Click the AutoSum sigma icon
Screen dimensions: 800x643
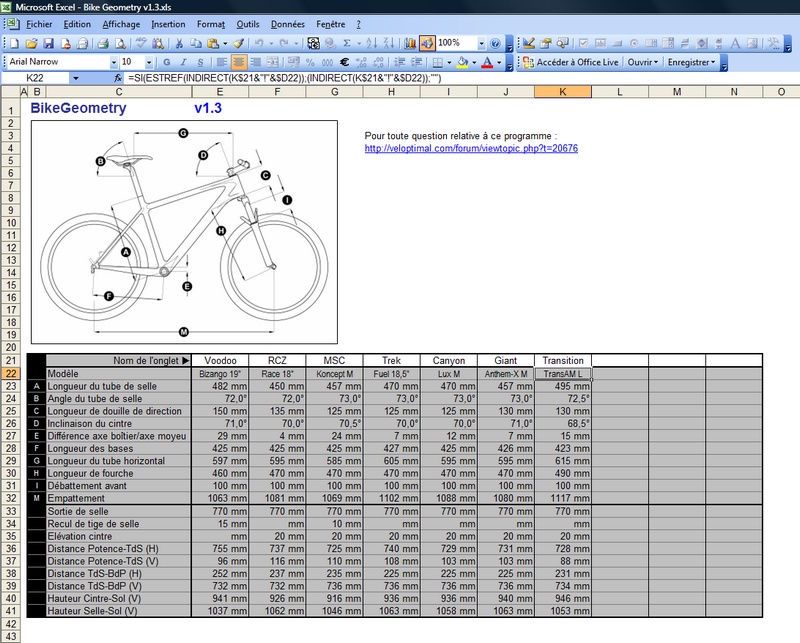coord(346,43)
